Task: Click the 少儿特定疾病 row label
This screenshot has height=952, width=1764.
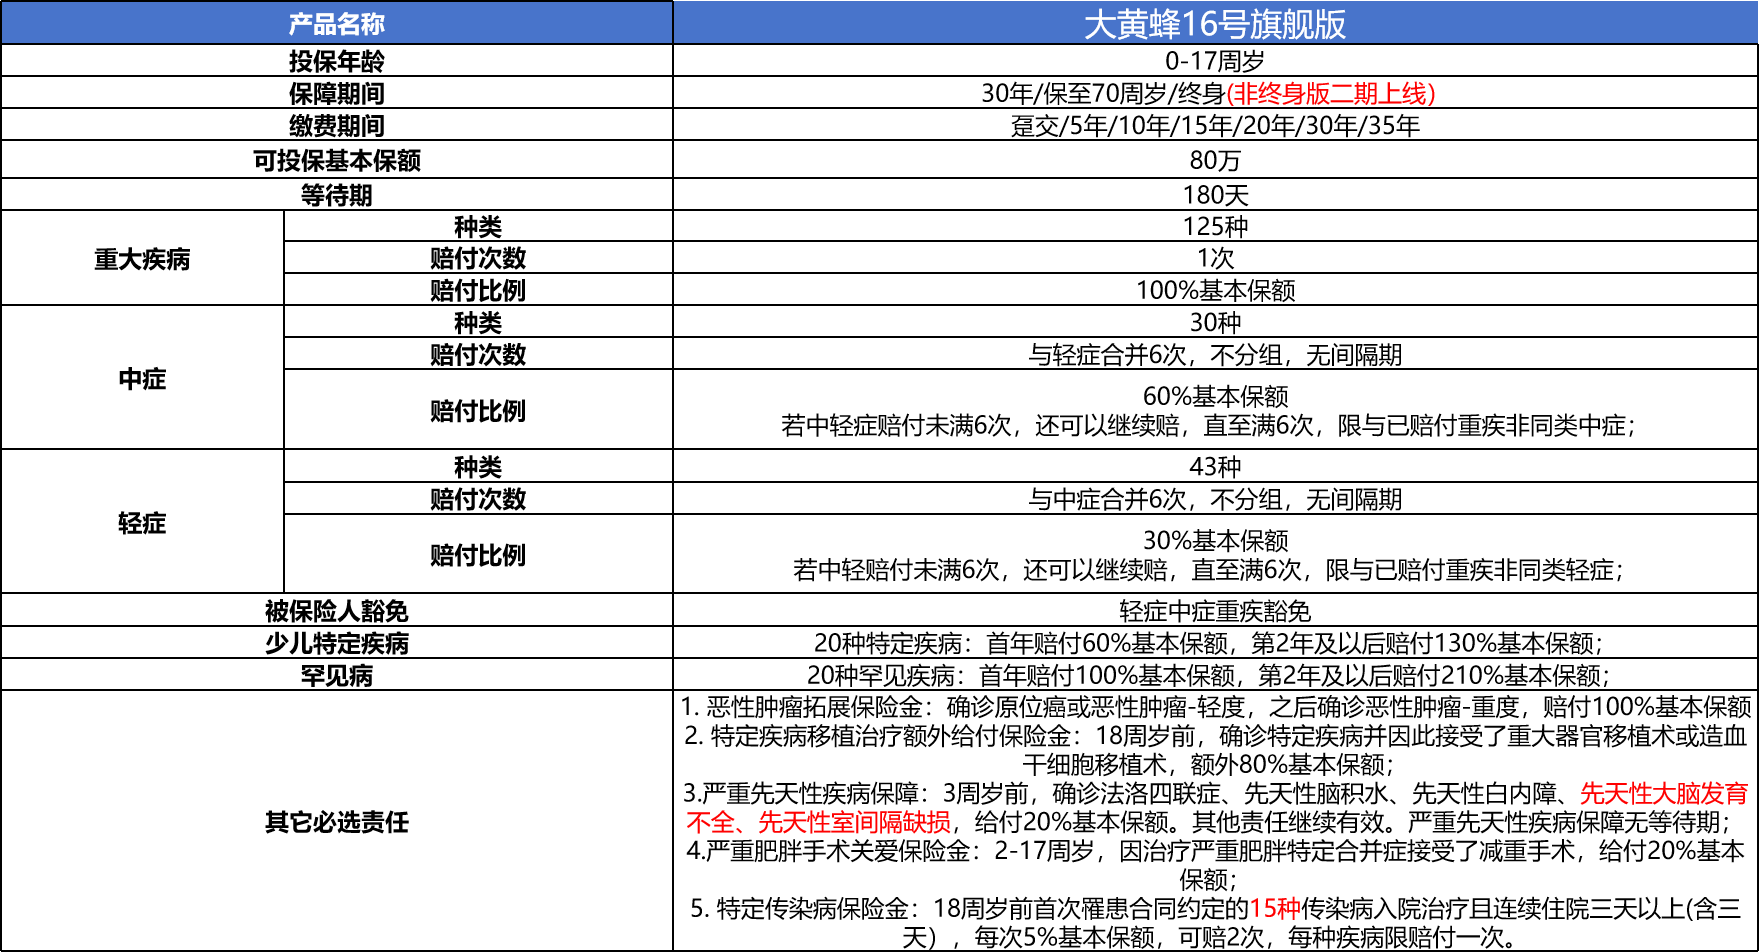Action: pos(337,643)
